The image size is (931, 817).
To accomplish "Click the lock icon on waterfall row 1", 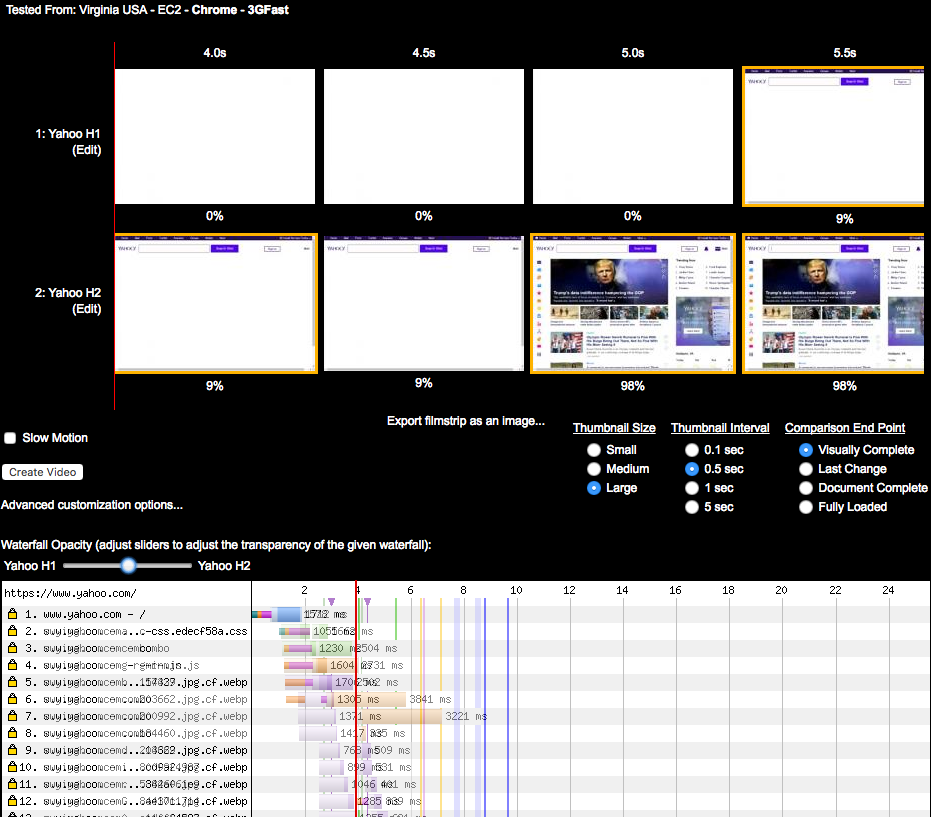I will [x=13, y=614].
